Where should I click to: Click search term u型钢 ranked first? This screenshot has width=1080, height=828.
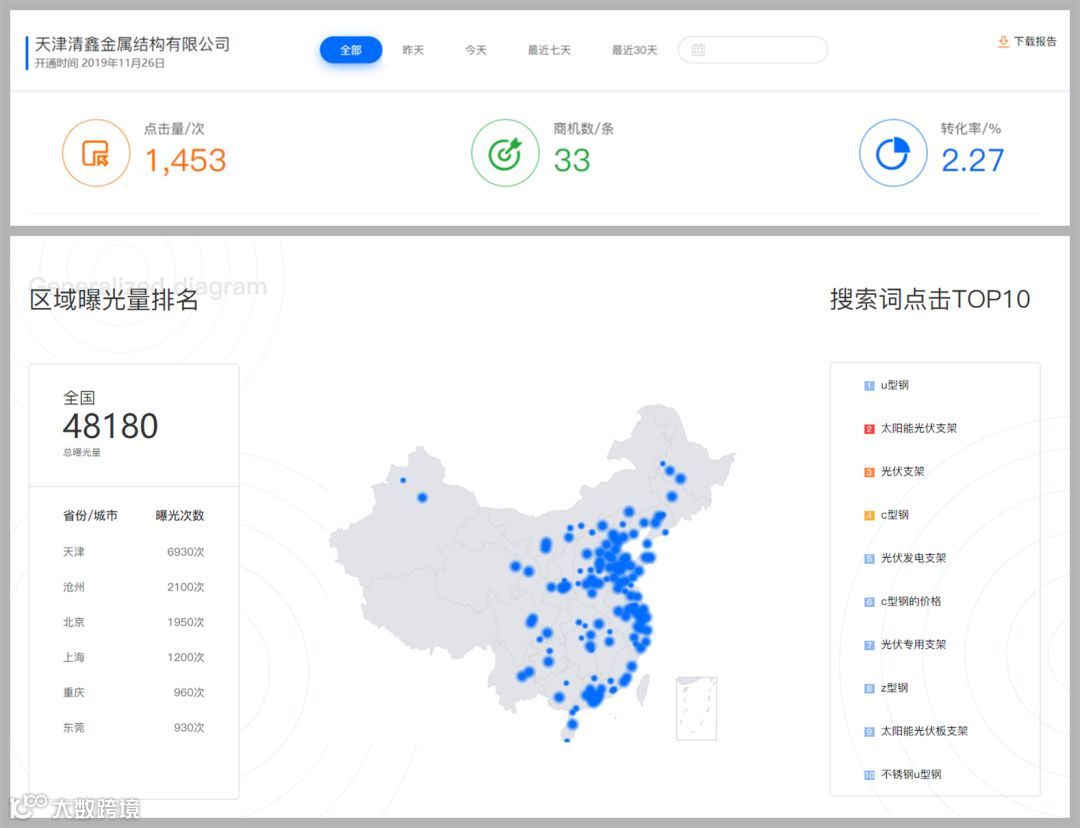pyautogui.click(x=895, y=385)
